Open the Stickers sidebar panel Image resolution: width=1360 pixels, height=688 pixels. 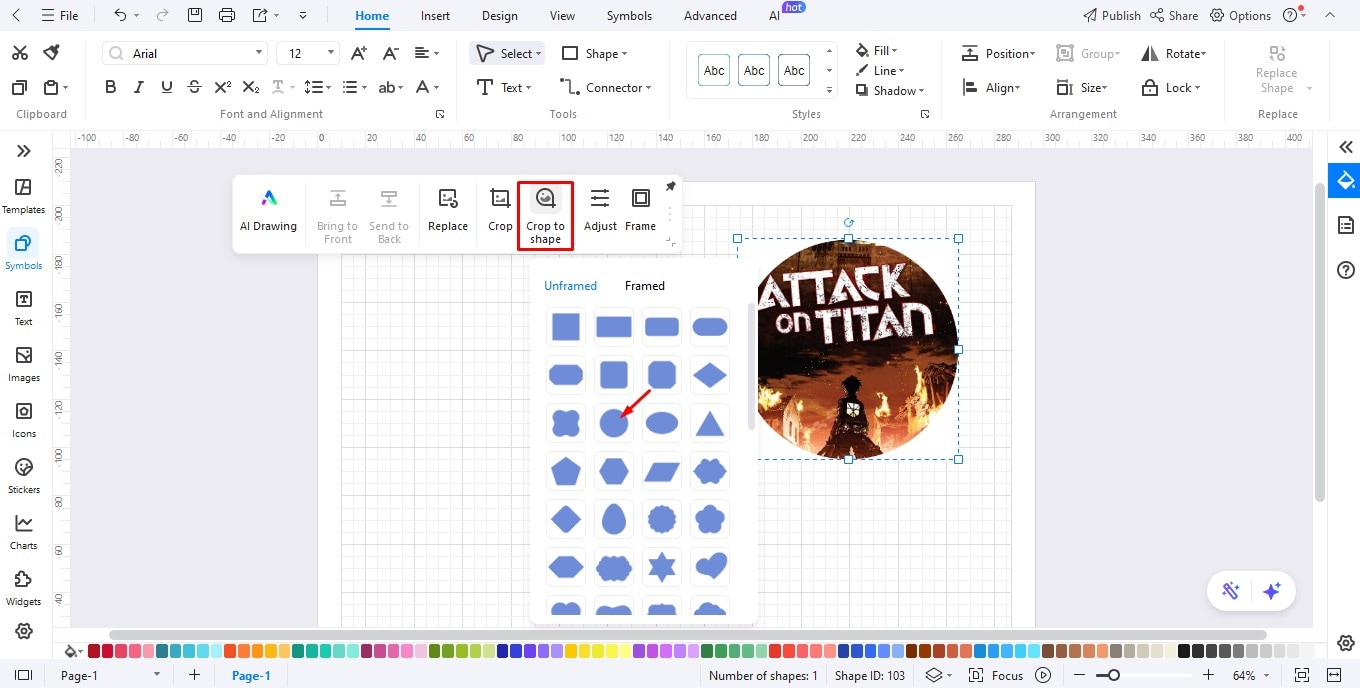pos(24,476)
